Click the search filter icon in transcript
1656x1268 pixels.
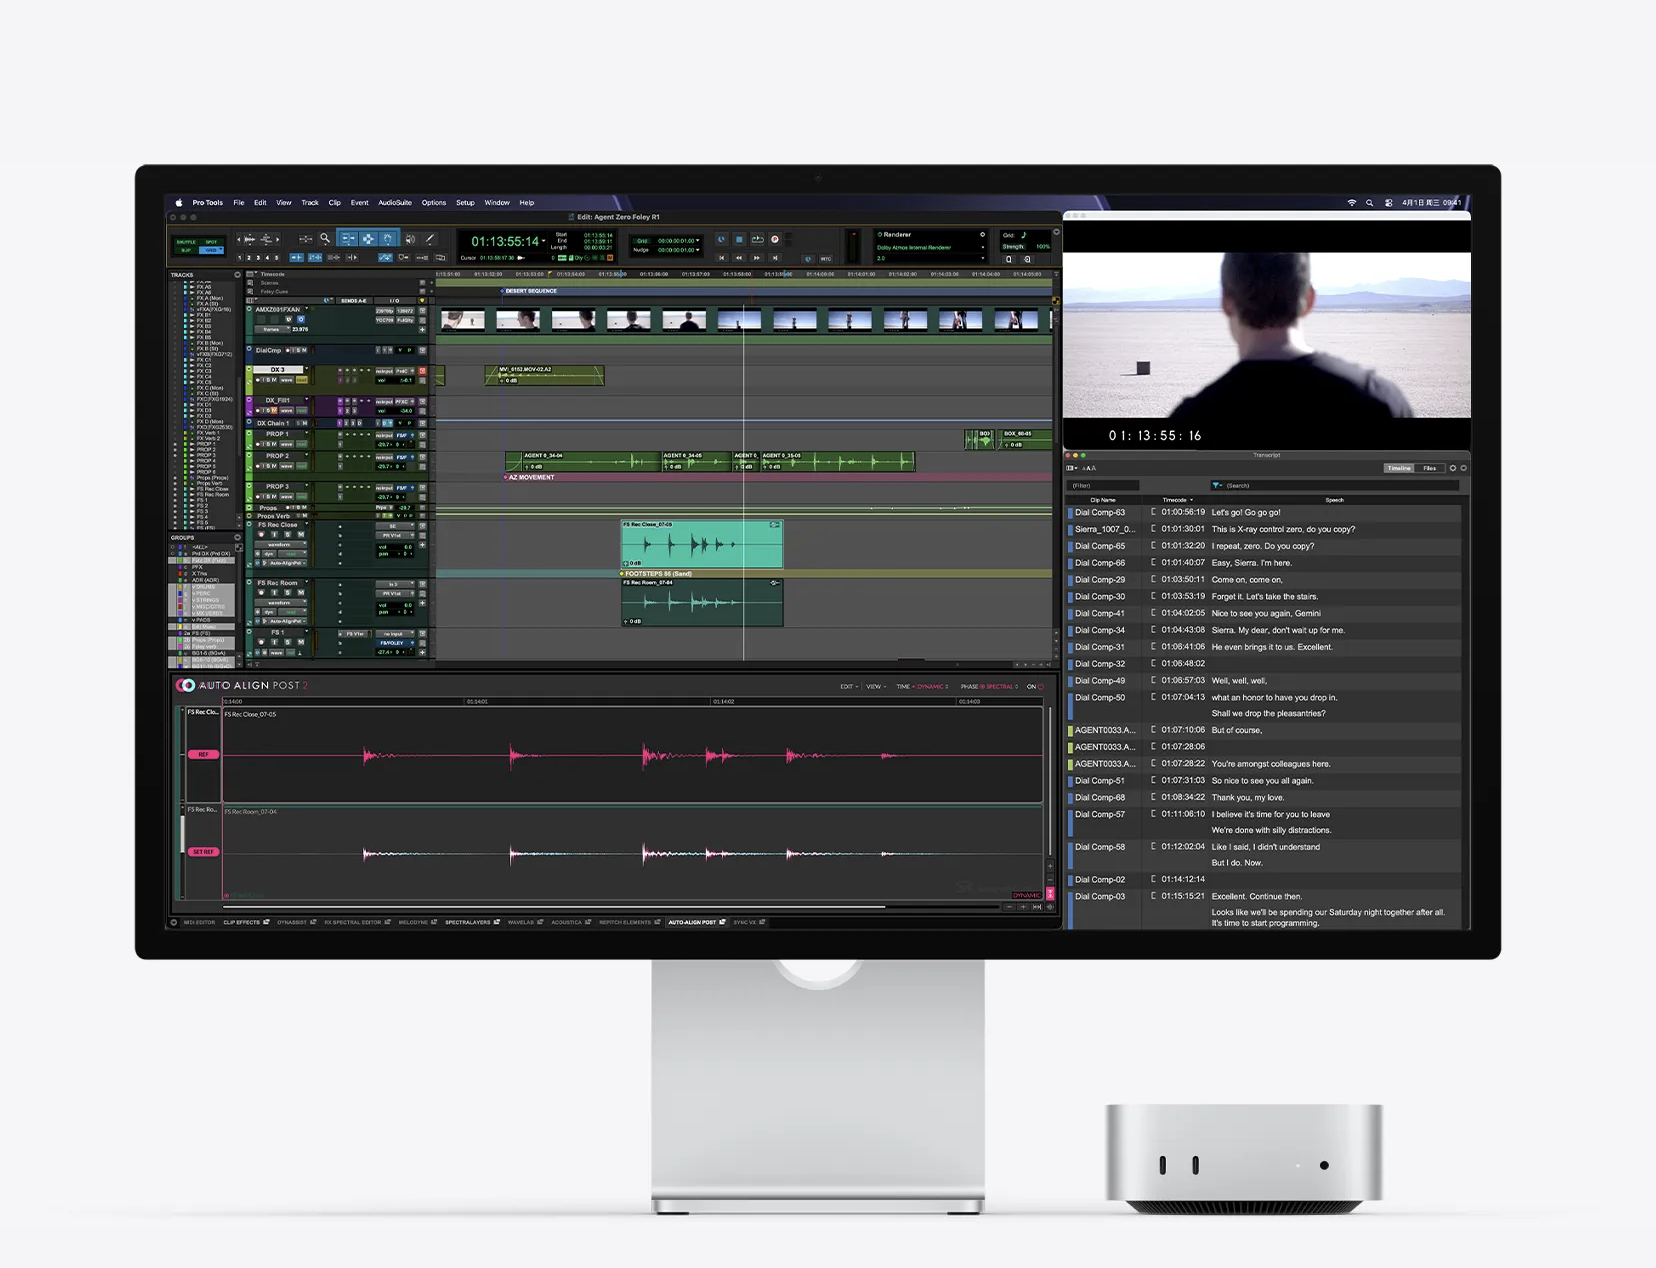1217,485
